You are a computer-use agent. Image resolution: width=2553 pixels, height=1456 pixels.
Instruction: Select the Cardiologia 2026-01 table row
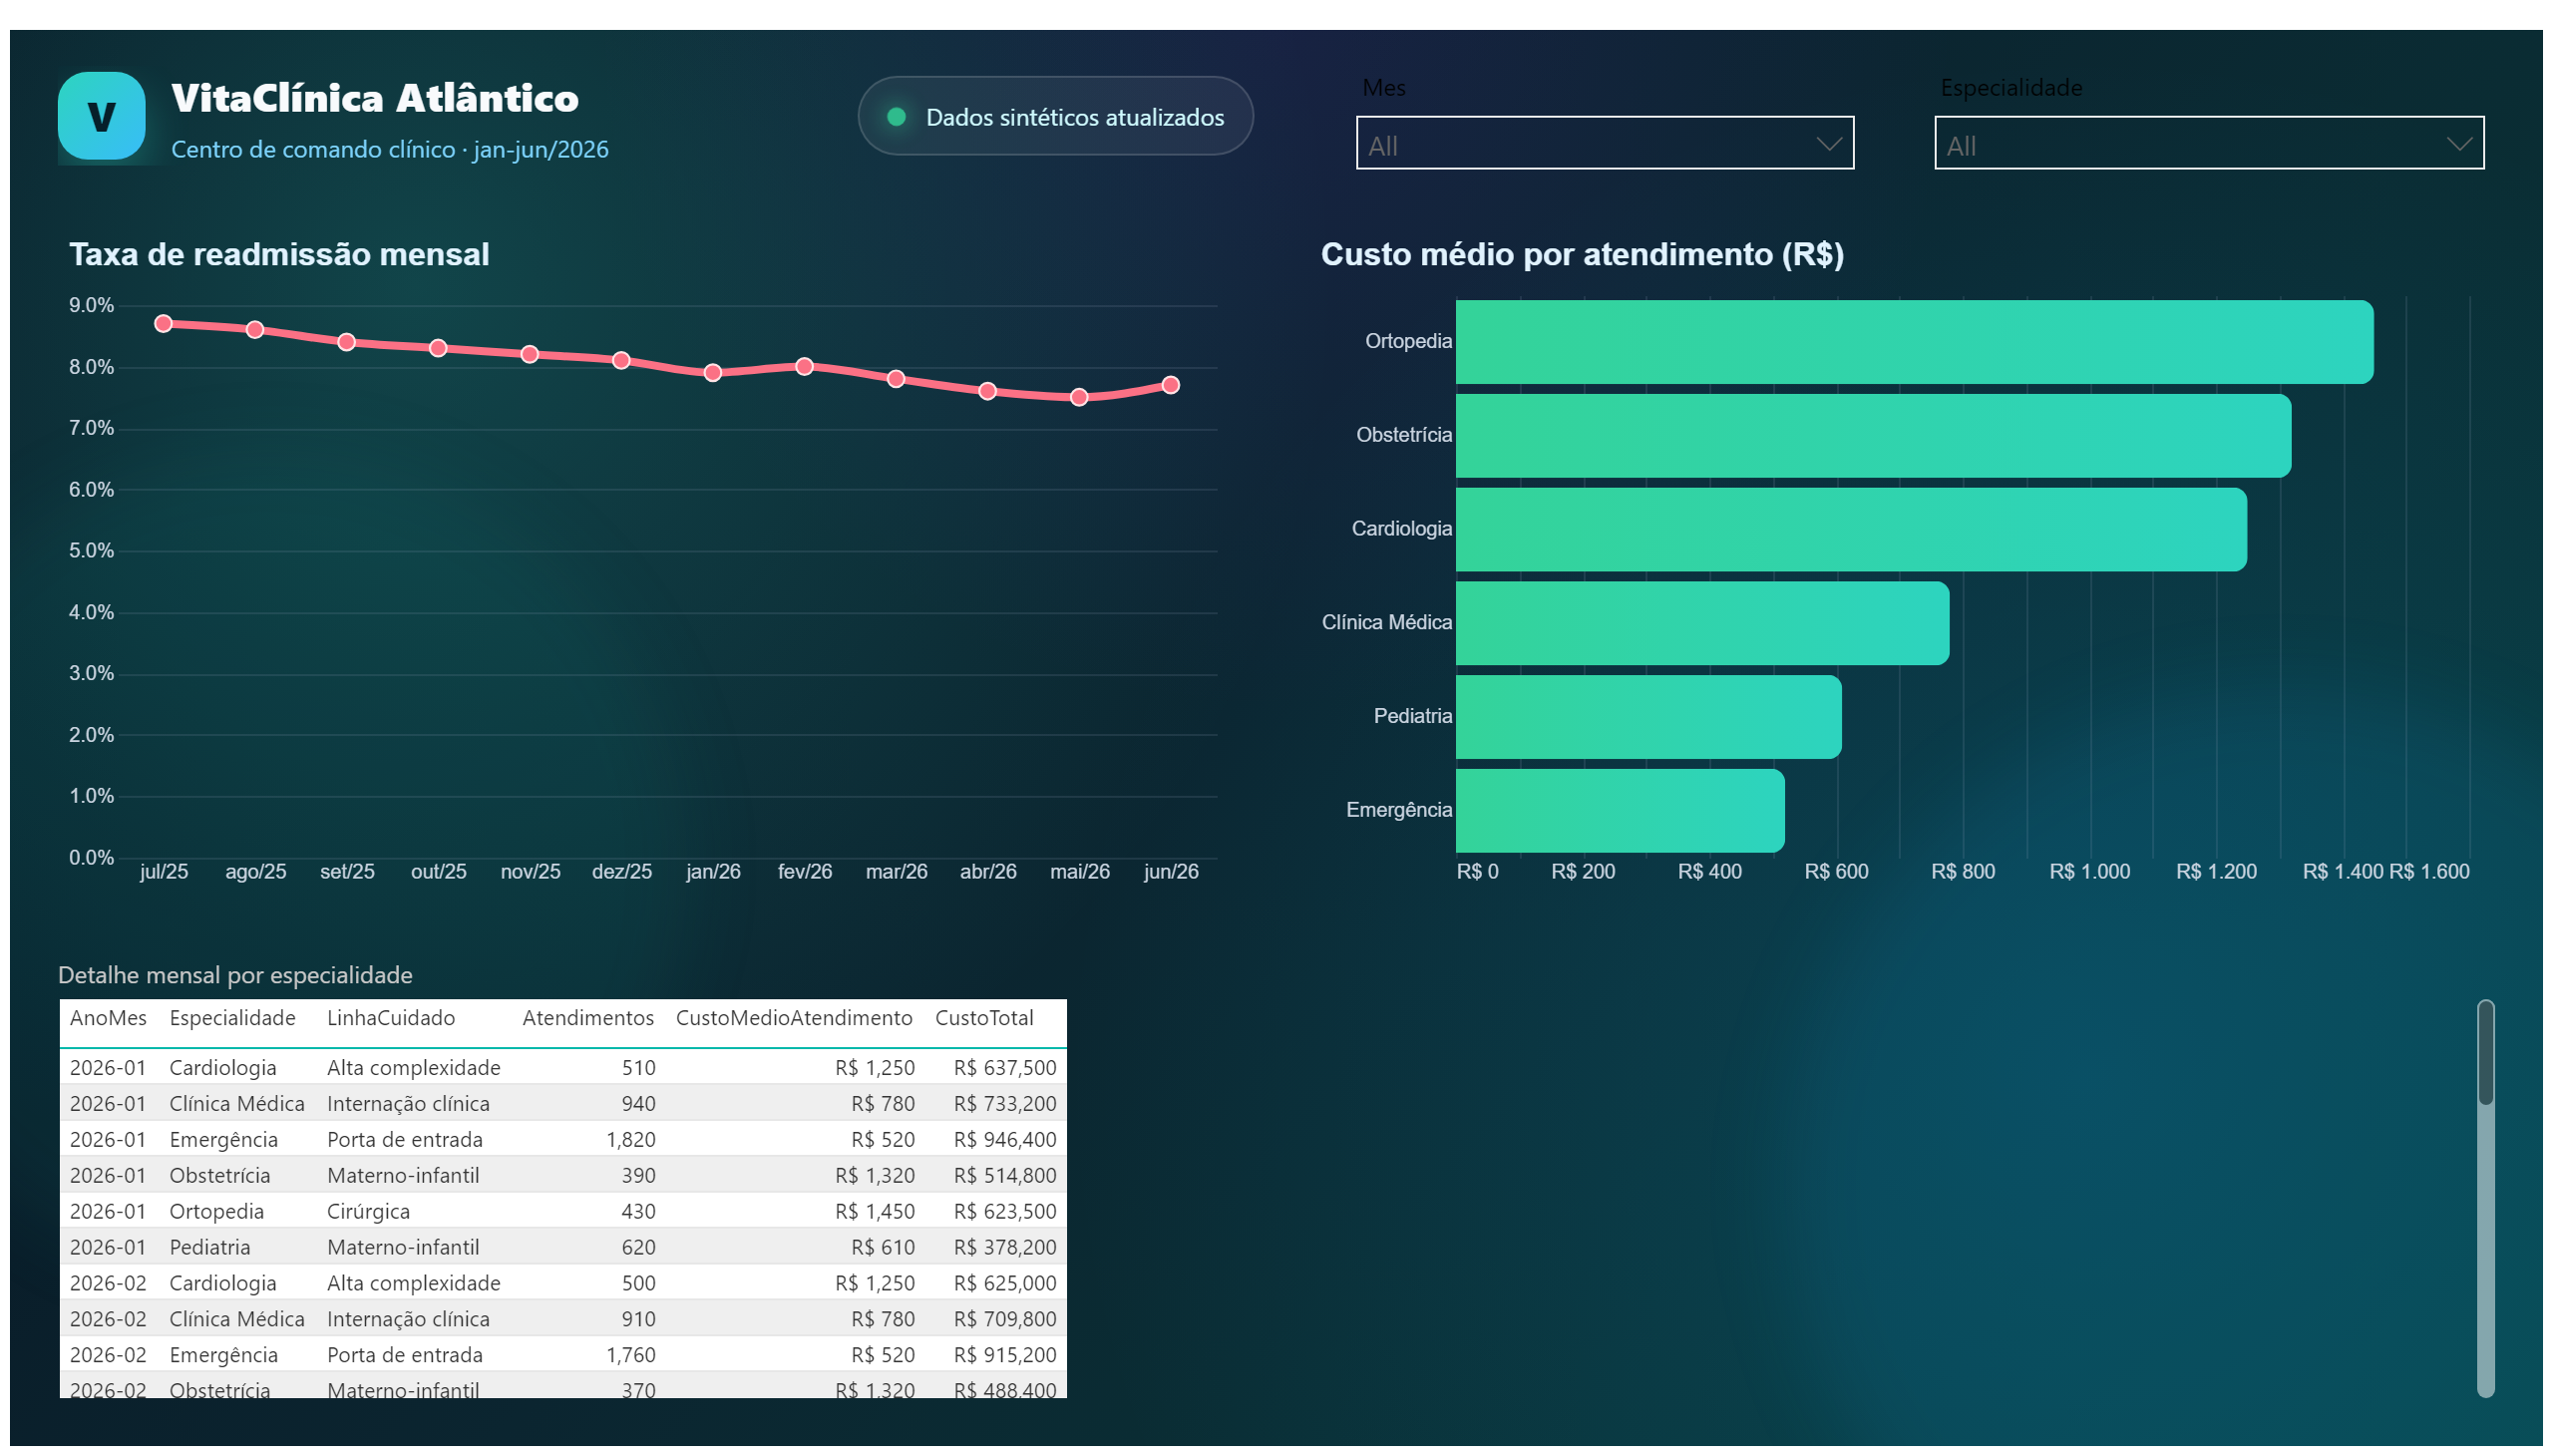[x=563, y=1068]
